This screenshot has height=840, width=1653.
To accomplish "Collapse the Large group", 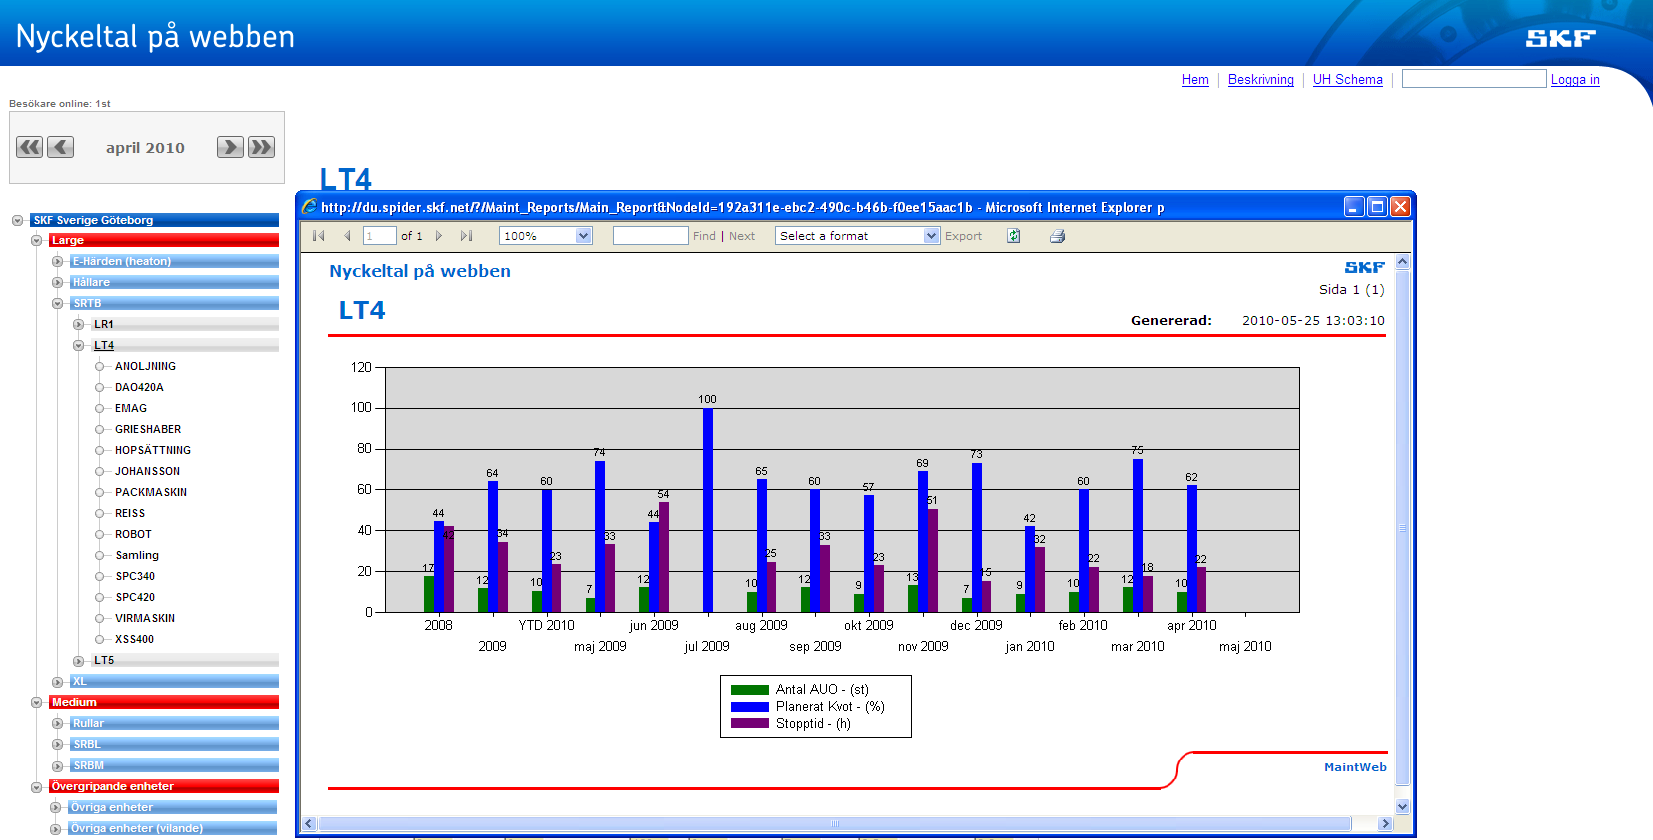I will [37, 240].
